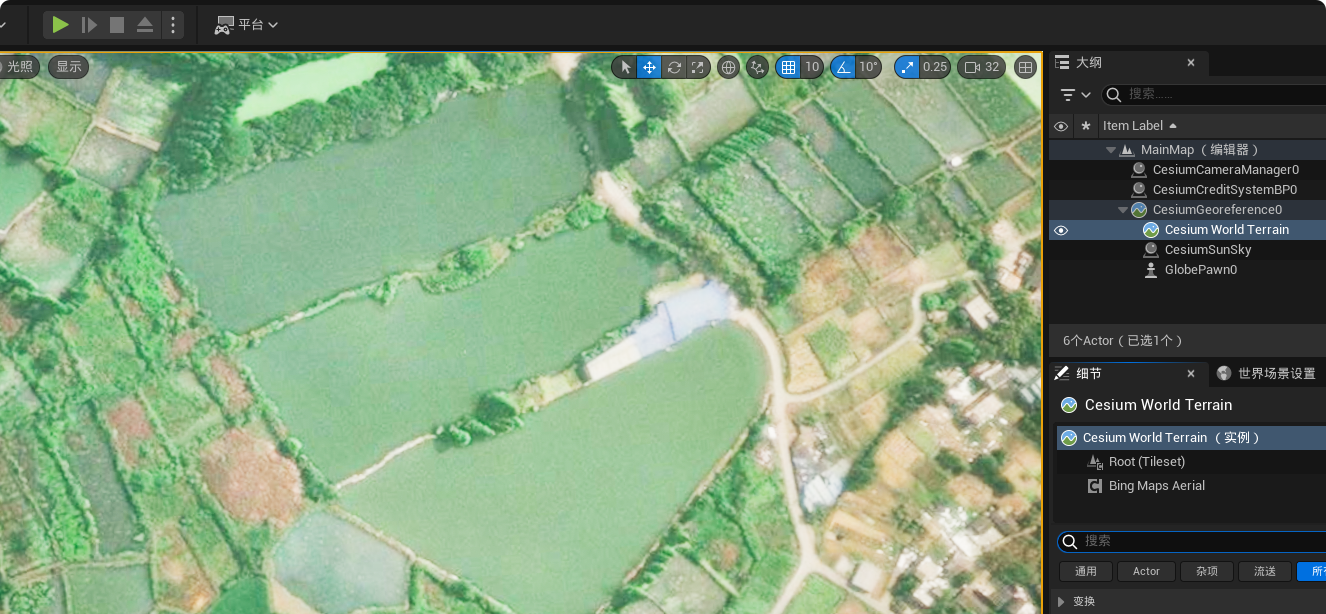Collapse the CesiumGeoreference0 tree node
The height and width of the screenshot is (614, 1326).
pyautogui.click(x=1123, y=210)
